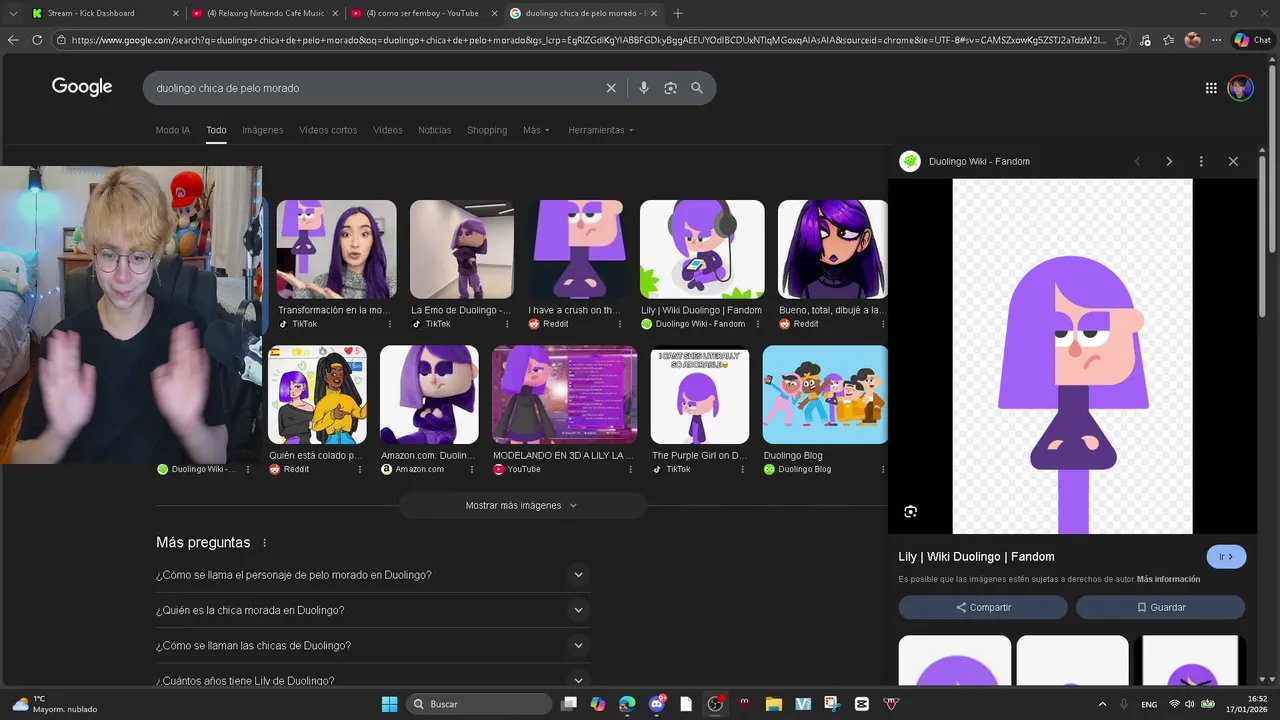Open browser Settings and more menu
The width and height of the screenshot is (1280, 720).
coord(1216,40)
